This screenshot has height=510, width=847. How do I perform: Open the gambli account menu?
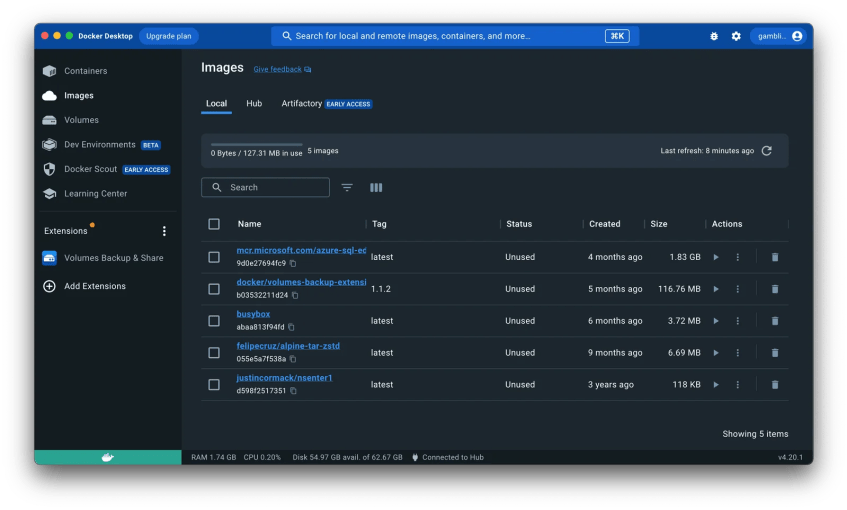click(x=779, y=36)
